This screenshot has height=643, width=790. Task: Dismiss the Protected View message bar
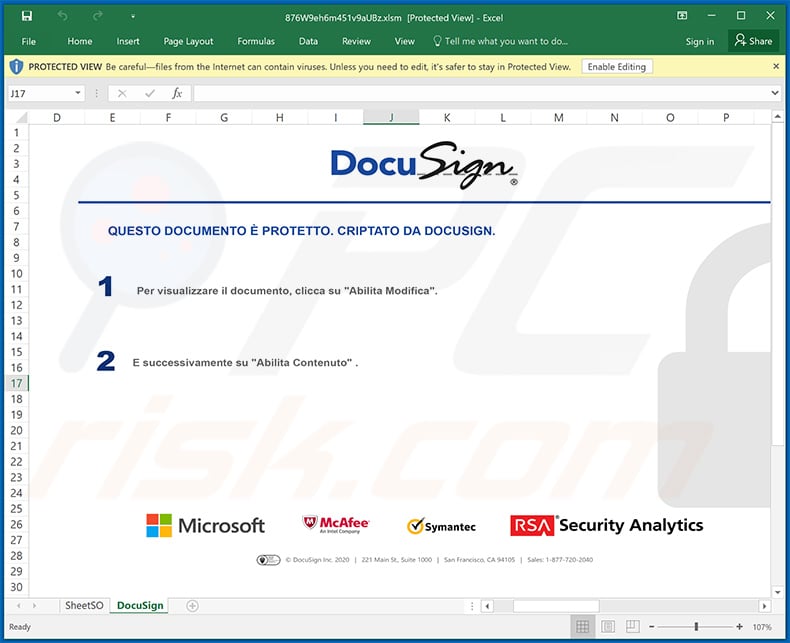coord(776,67)
